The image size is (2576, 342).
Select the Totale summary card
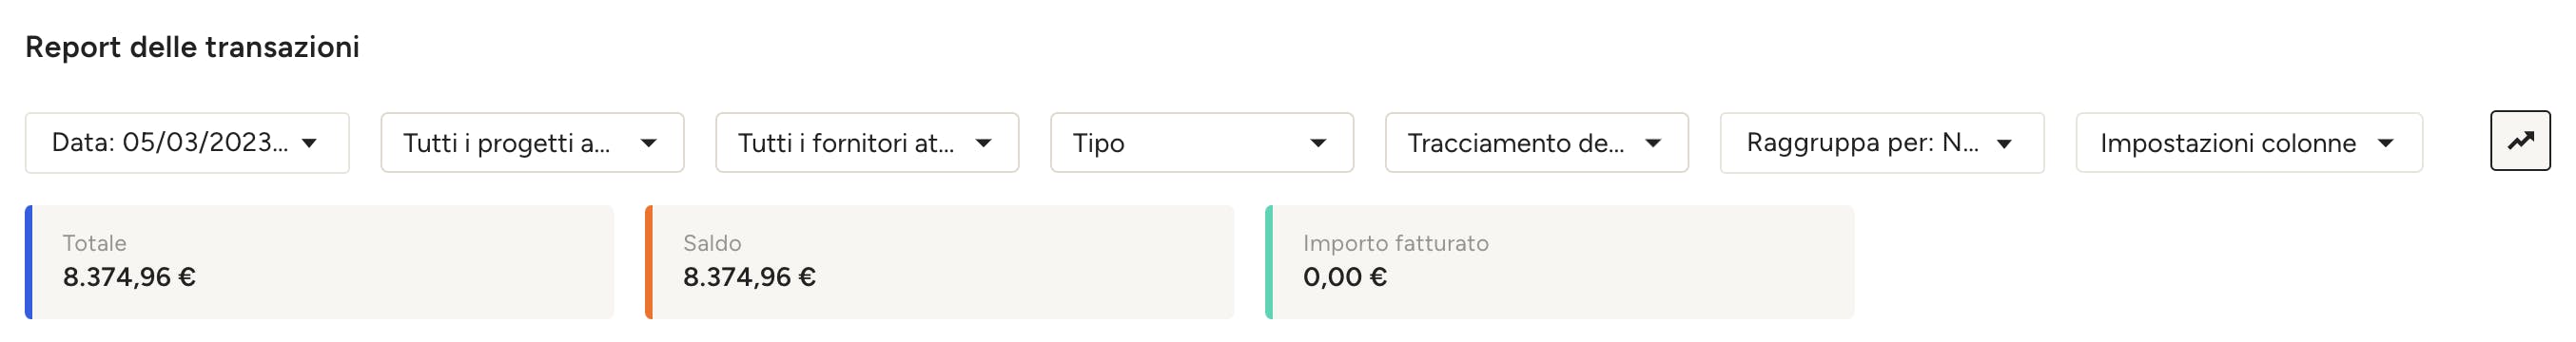(x=320, y=262)
